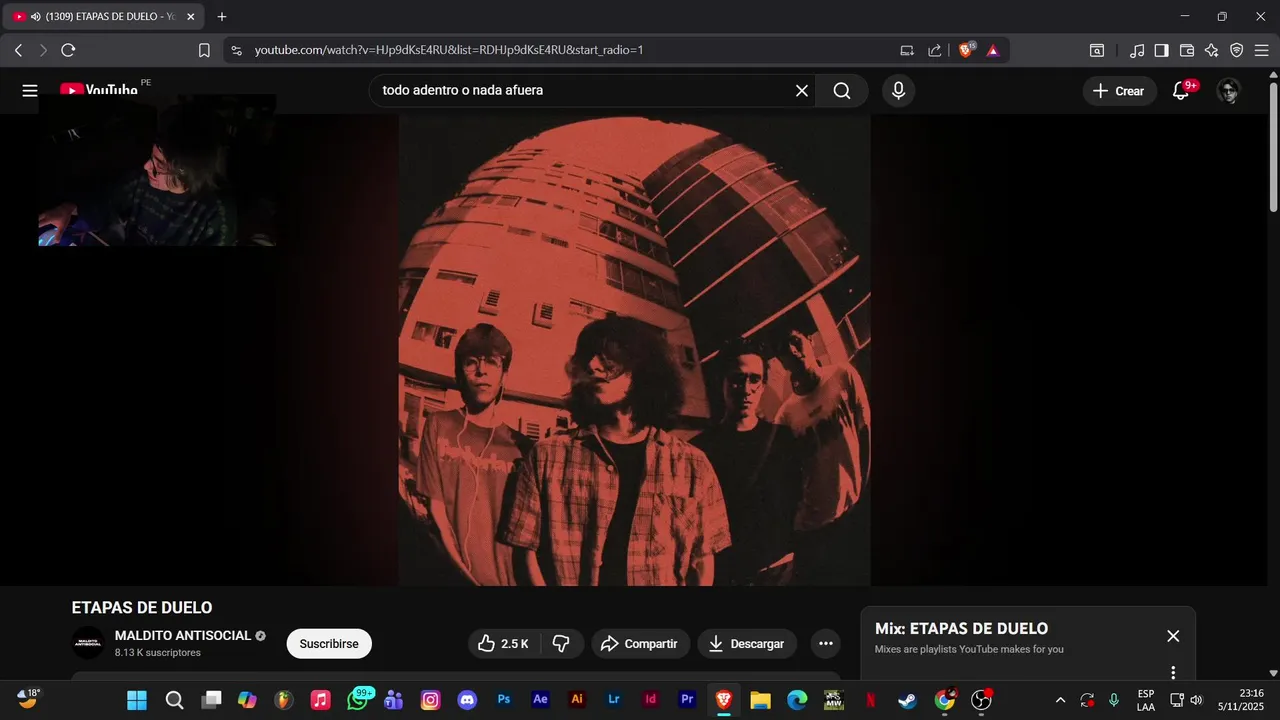Open the tab search button in toolbar
The width and height of the screenshot is (1280, 720).
[x=1097, y=50]
